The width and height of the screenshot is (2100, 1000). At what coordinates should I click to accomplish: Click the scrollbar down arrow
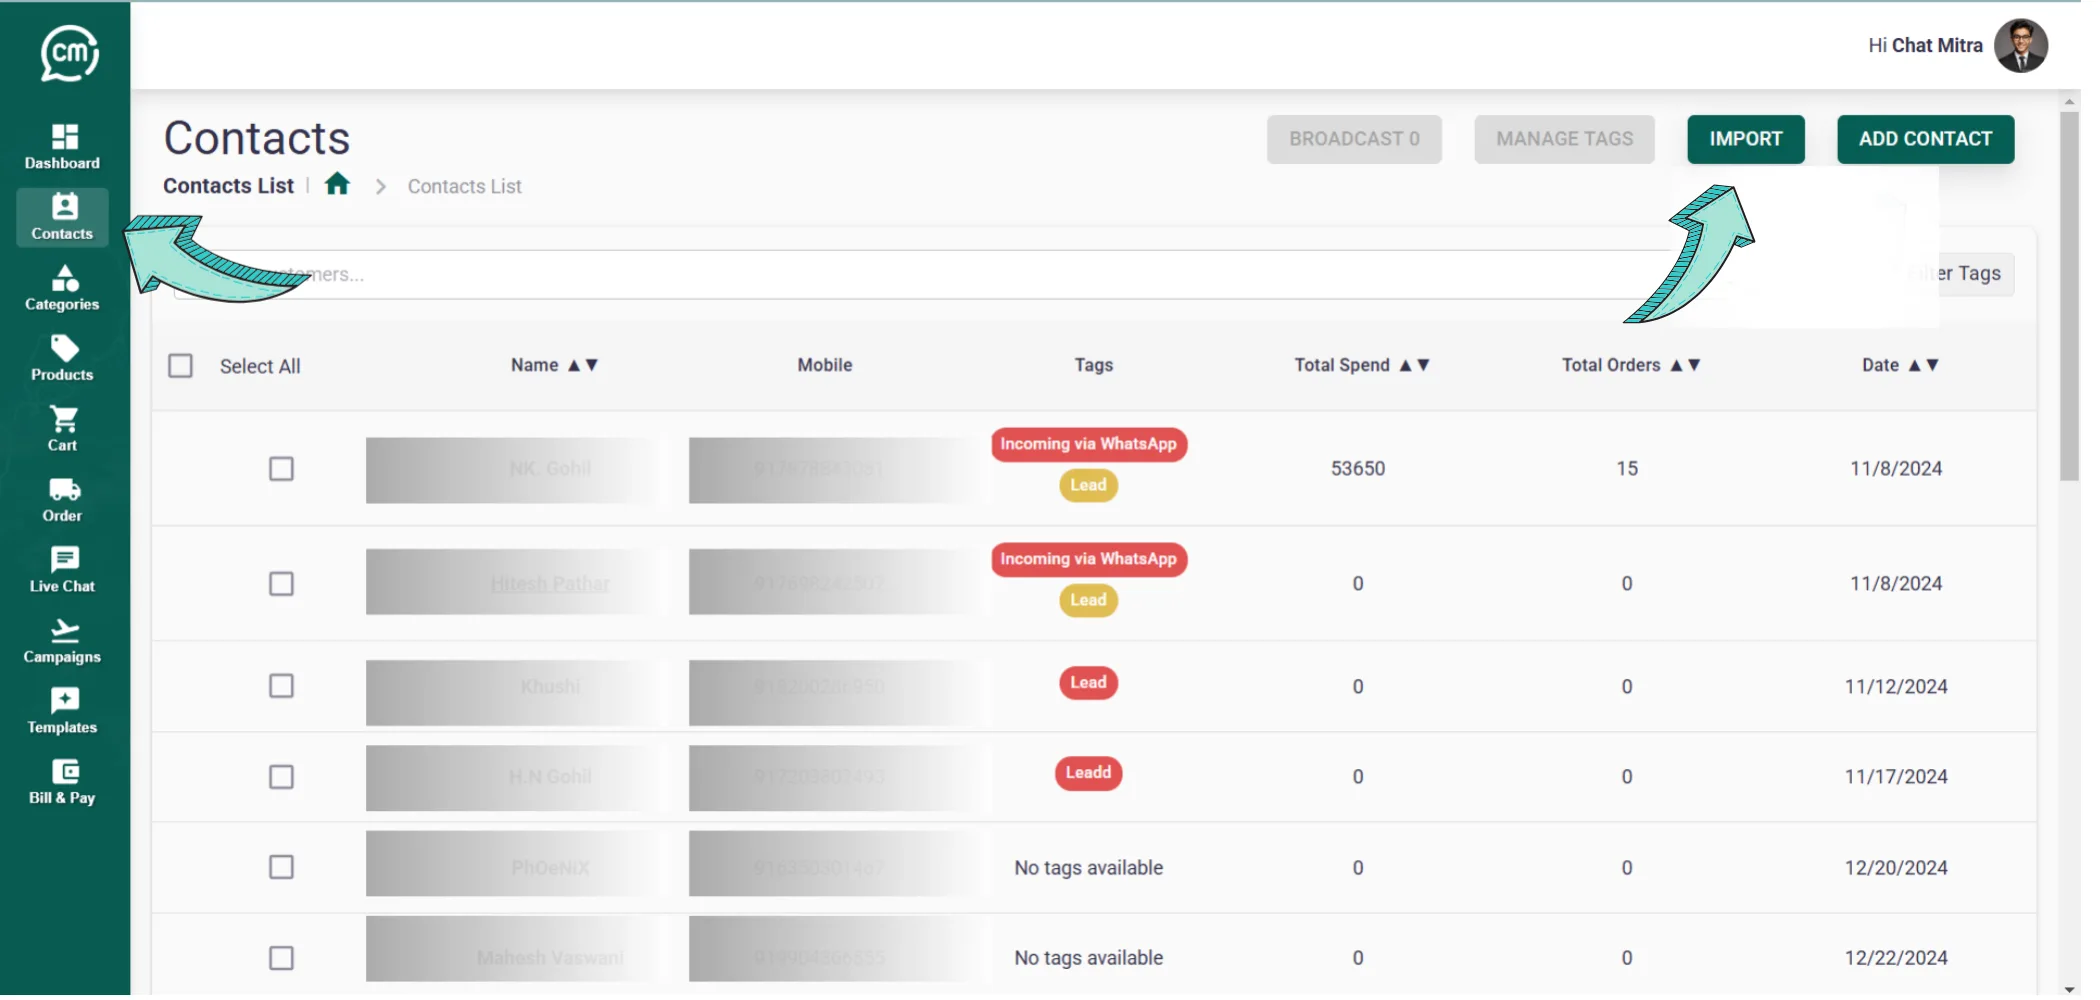[x=2069, y=988]
